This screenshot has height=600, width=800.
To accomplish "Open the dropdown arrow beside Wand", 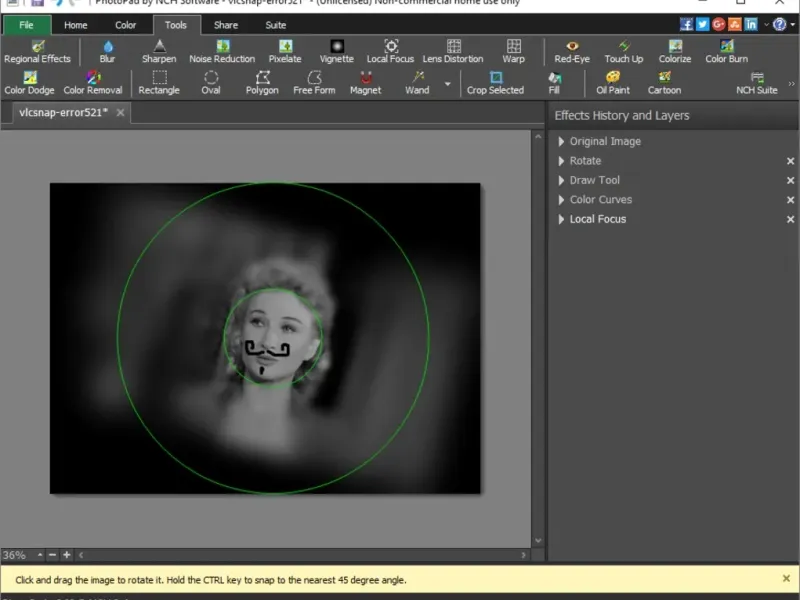I will (x=447, y=85).
